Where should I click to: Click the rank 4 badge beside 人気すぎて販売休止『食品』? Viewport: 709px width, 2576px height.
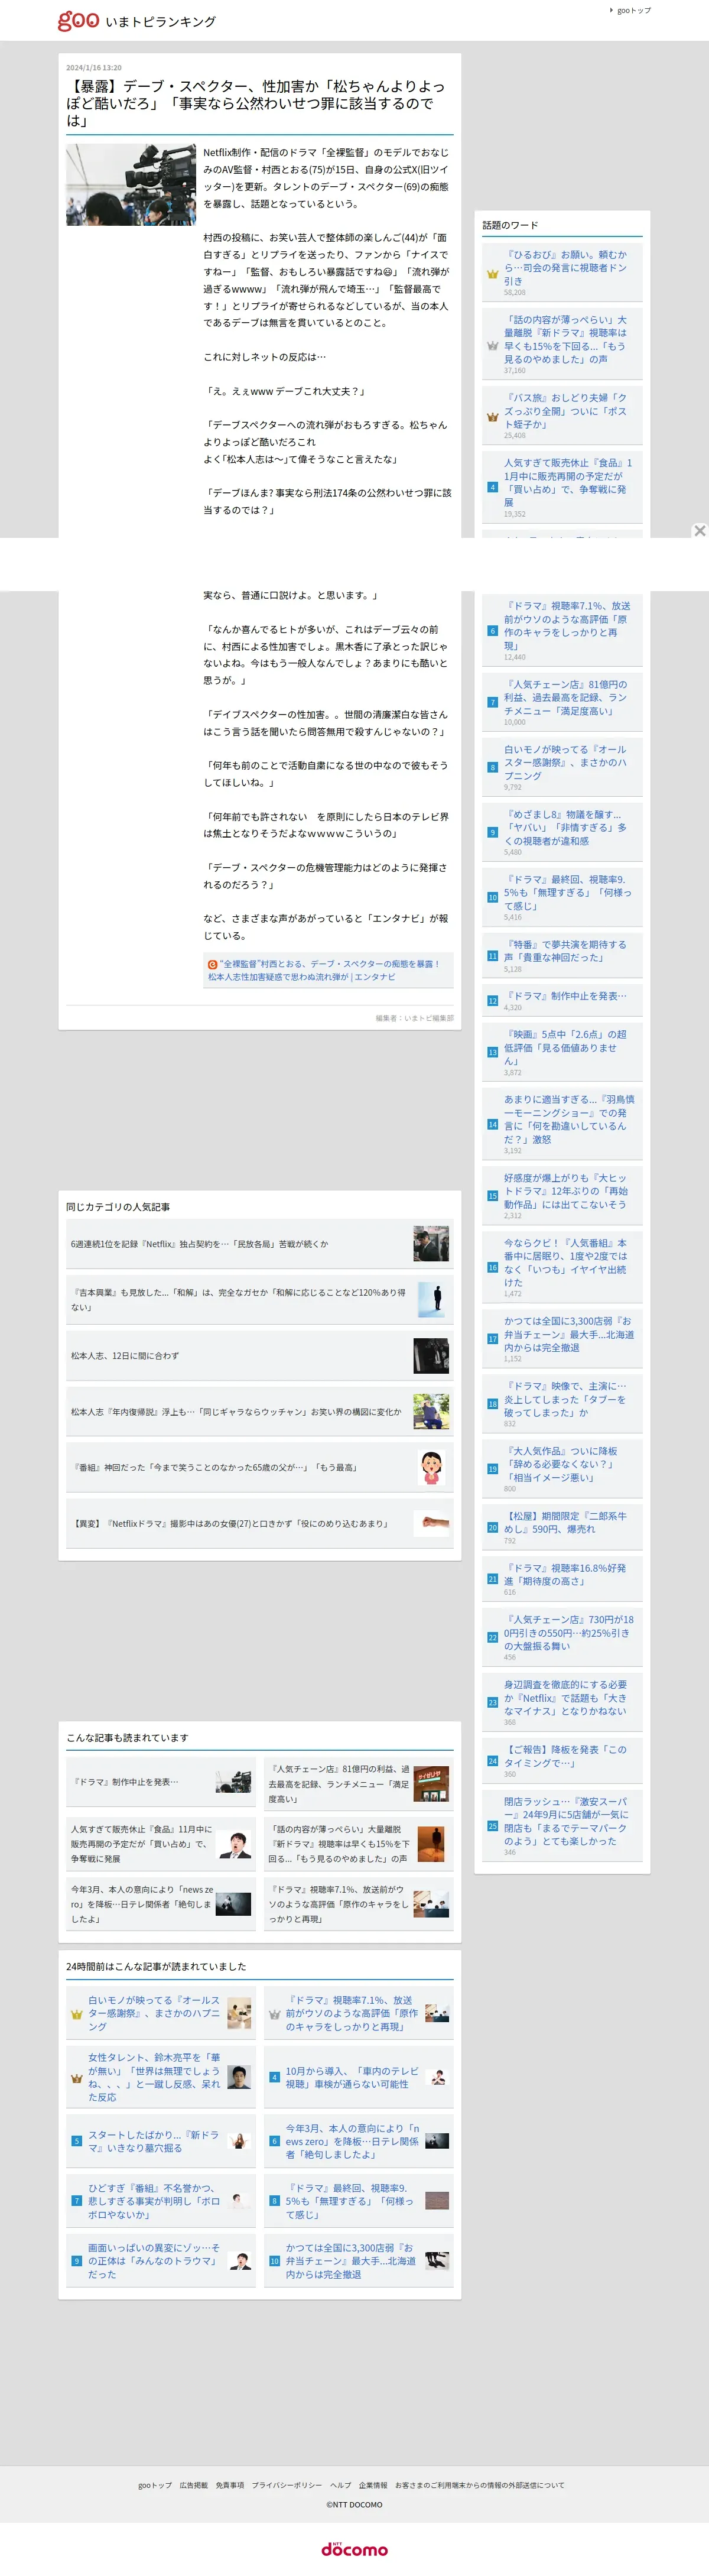point(492,488)
